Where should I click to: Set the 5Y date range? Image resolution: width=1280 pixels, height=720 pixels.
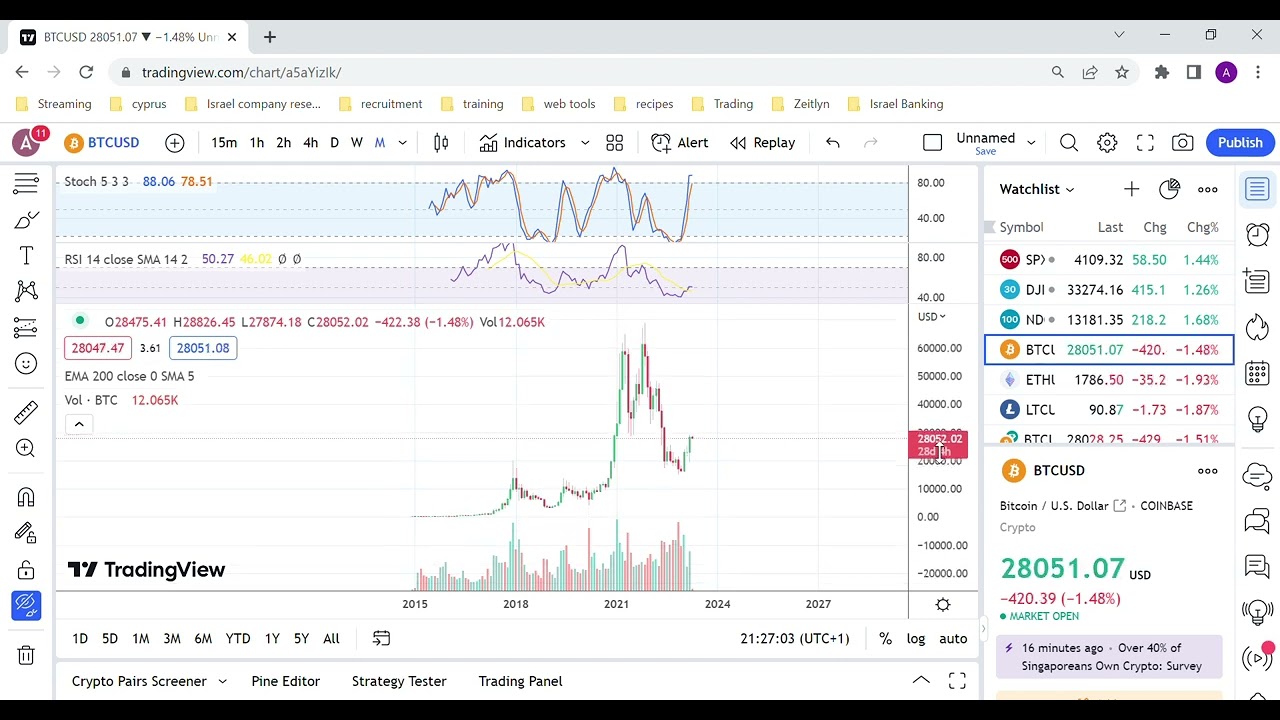(x=301, y=639)
